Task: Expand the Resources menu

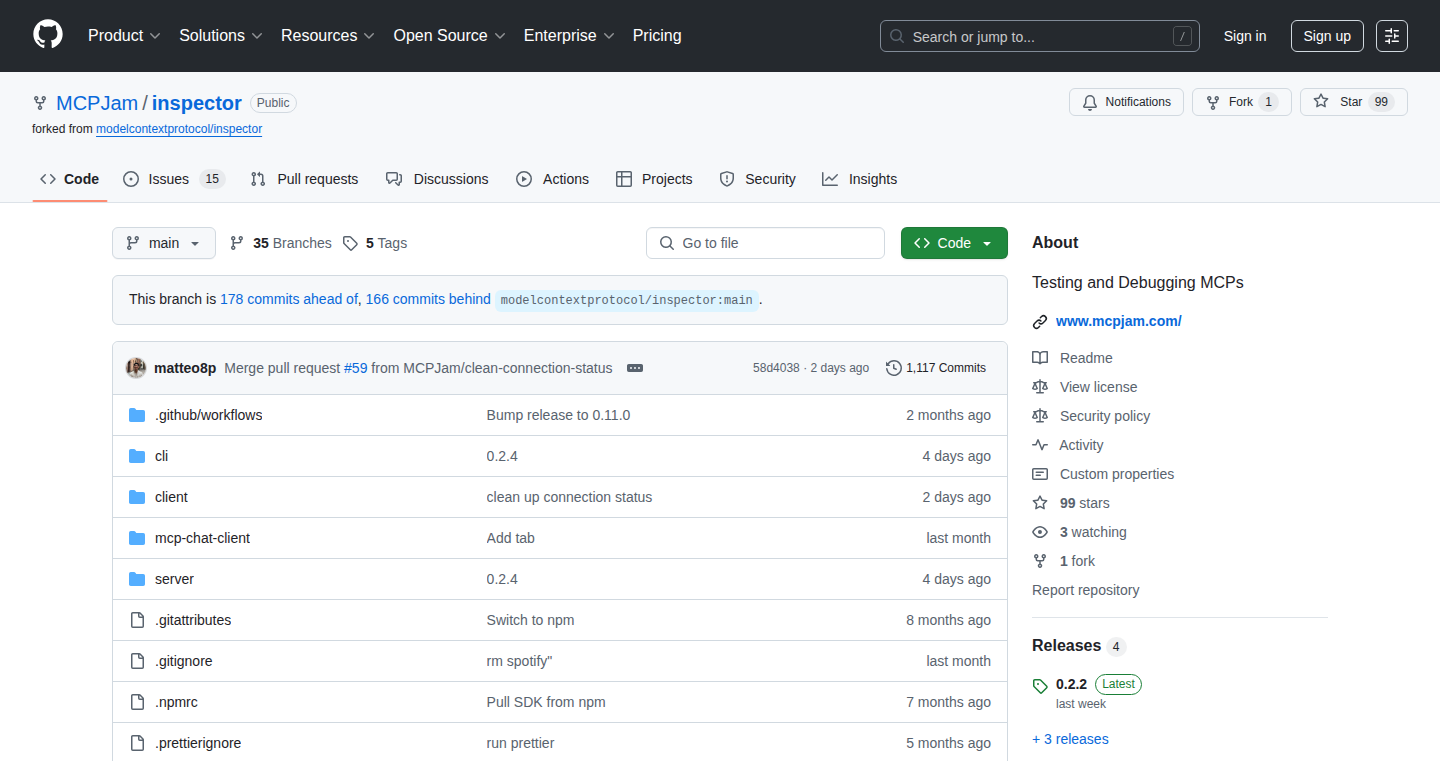Action: click(328, 36)
